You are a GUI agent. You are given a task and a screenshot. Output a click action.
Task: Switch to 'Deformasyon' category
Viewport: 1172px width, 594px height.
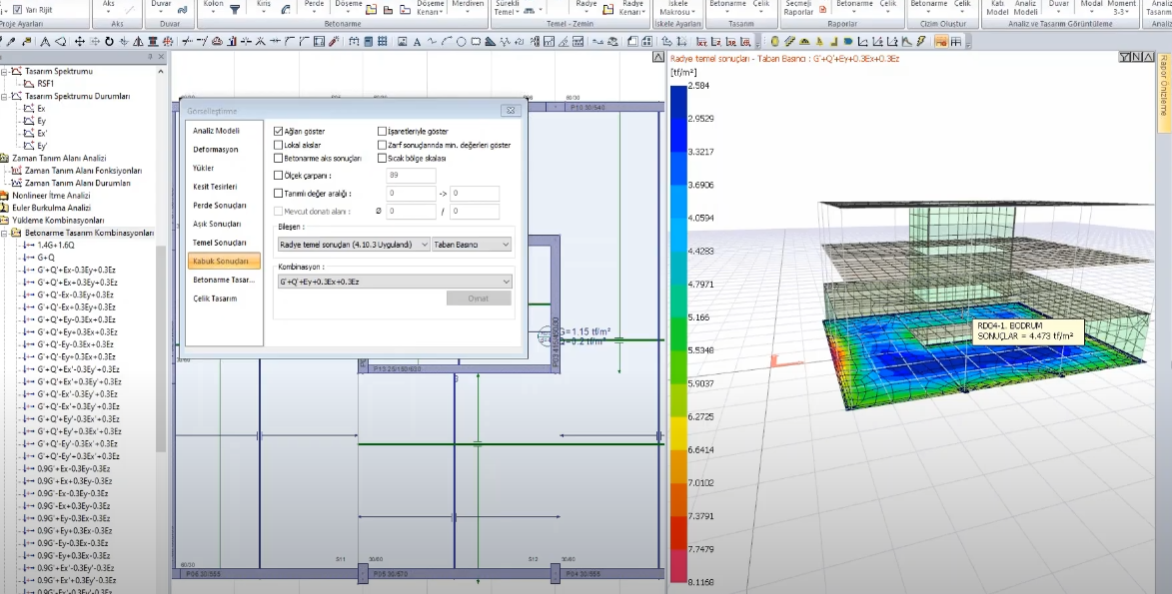click(x=216, y=149)
